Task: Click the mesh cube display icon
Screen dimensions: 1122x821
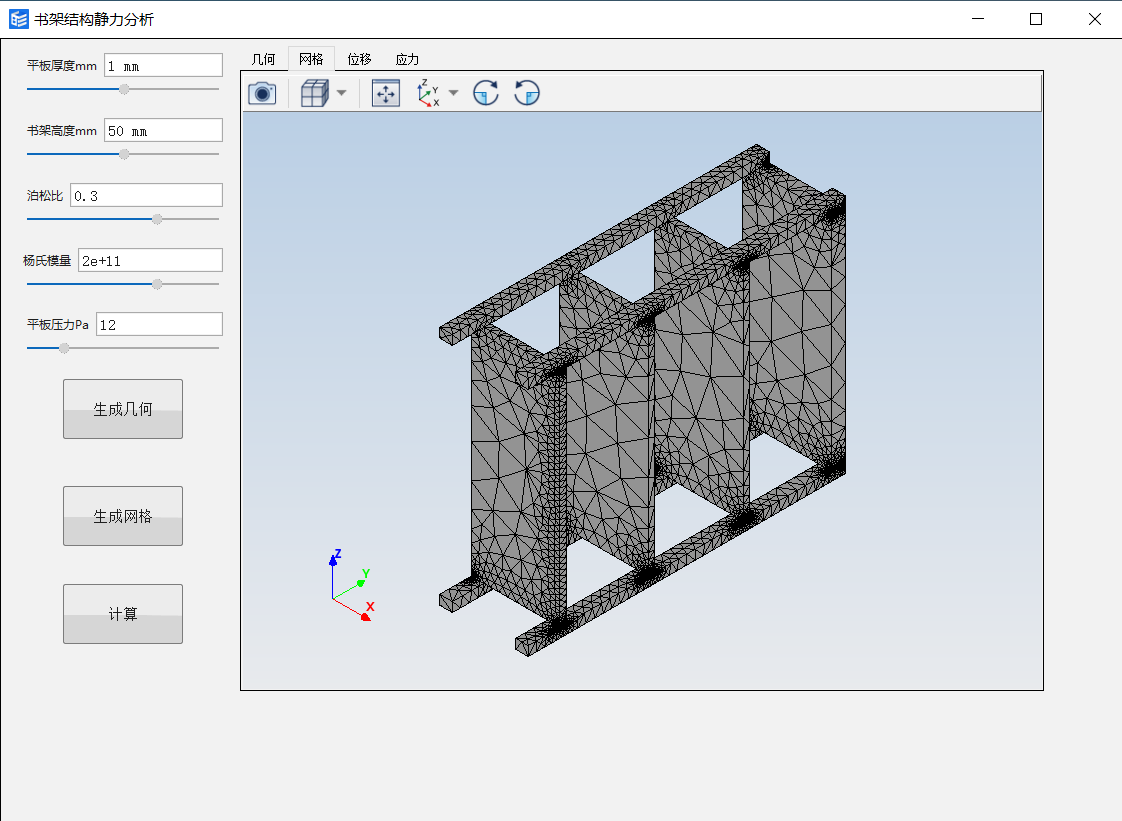Action: [314, 93]
